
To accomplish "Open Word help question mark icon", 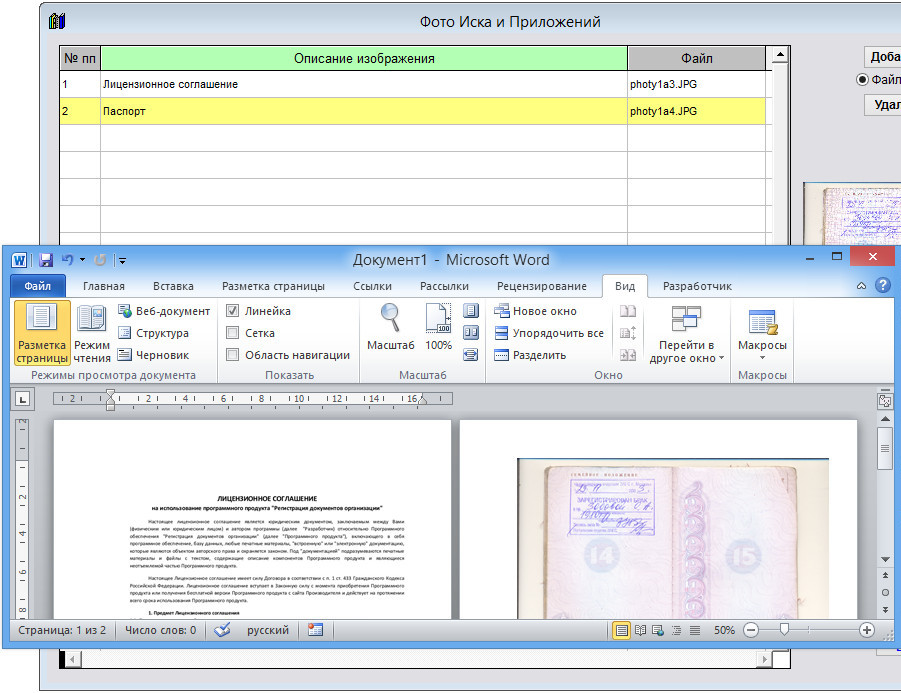I will pos(882,286).
